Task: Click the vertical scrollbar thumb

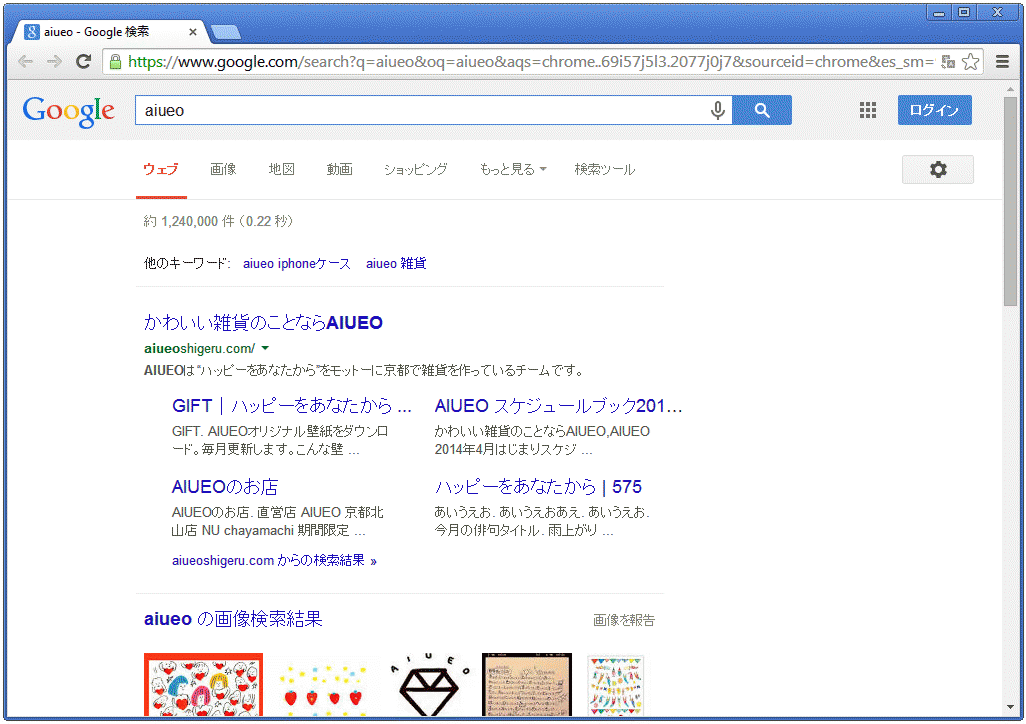Action: [x=1010, y=200]
